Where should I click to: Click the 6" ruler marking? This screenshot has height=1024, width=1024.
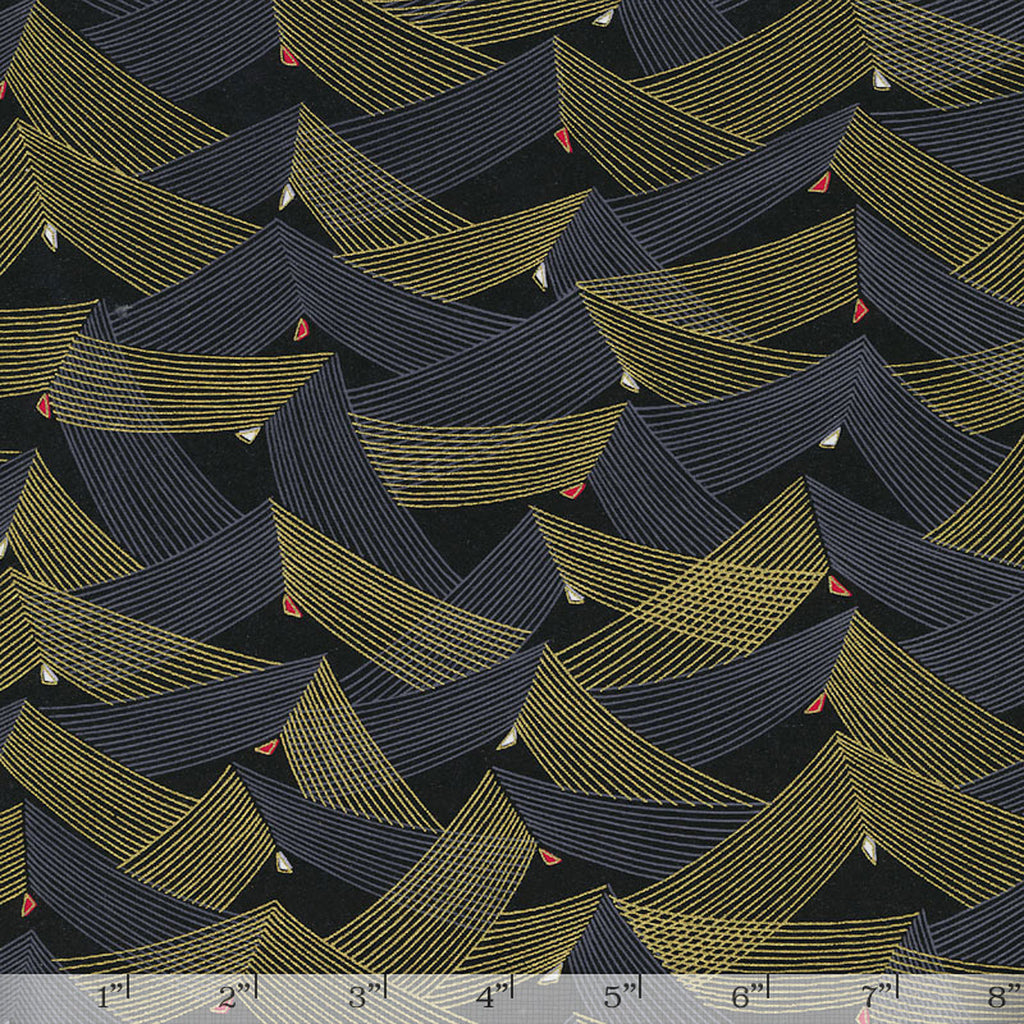coord(746,996)
